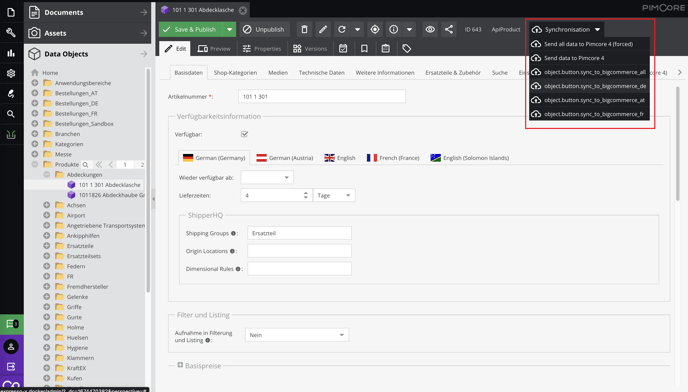Viewport: 688px width, 392px height.
Task: Select Send data to Pimcore 4
Action: point(589,58)
